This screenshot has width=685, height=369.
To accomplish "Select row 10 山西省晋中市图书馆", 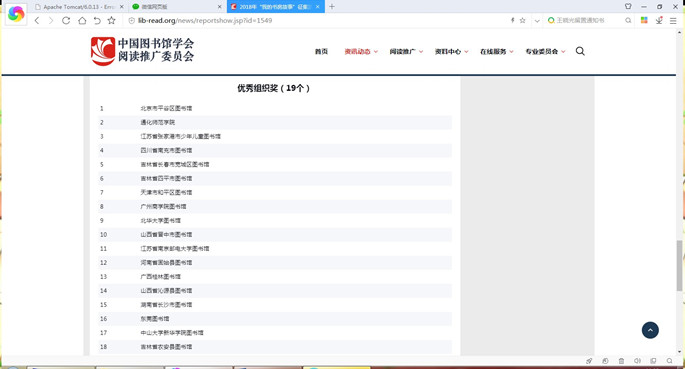I will click(x=275, y=235).
